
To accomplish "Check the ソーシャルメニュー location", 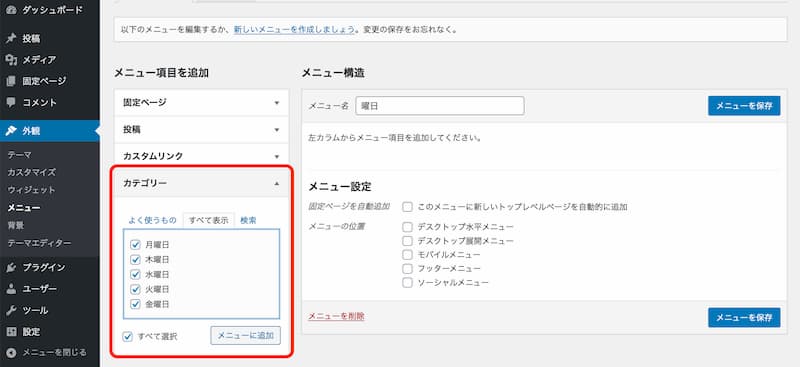I will coord(407,282).
